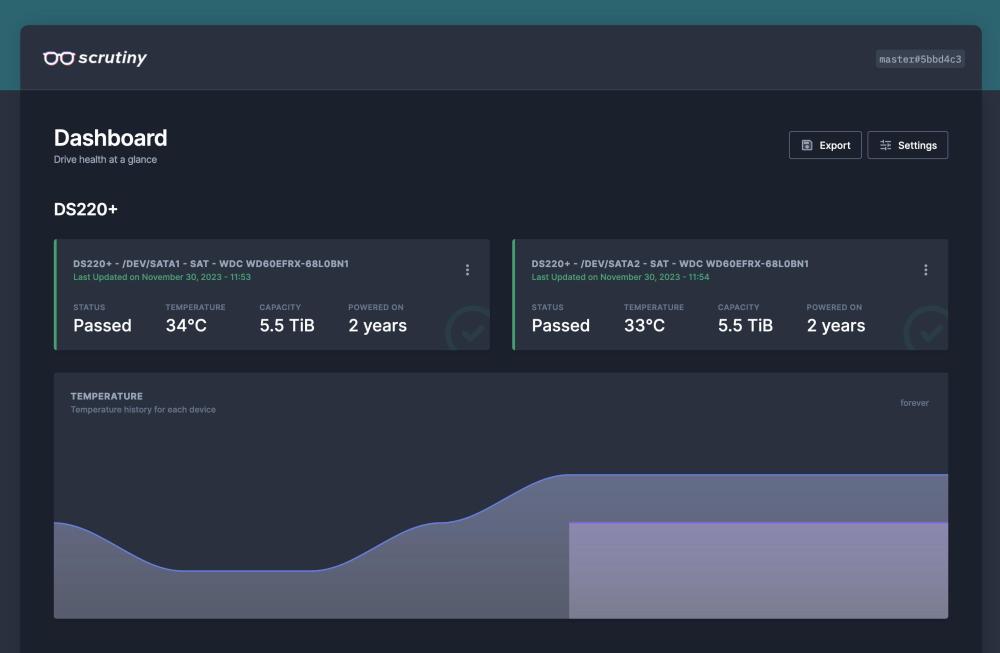Image resolution: width=1000 pixels, height=653 pixels.
Task: Select the 33°C temperature reading
Action: (644, 325)
